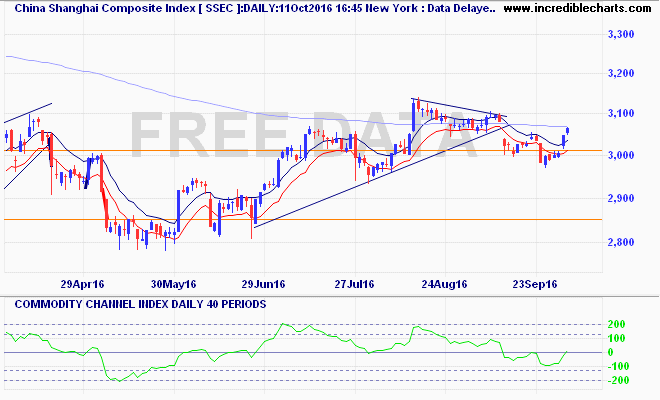The height and width of the screenshot is (400, 660).
Task: Select the -100 CCI scale label
Action: pyautogui.click(x=617, y=366)
